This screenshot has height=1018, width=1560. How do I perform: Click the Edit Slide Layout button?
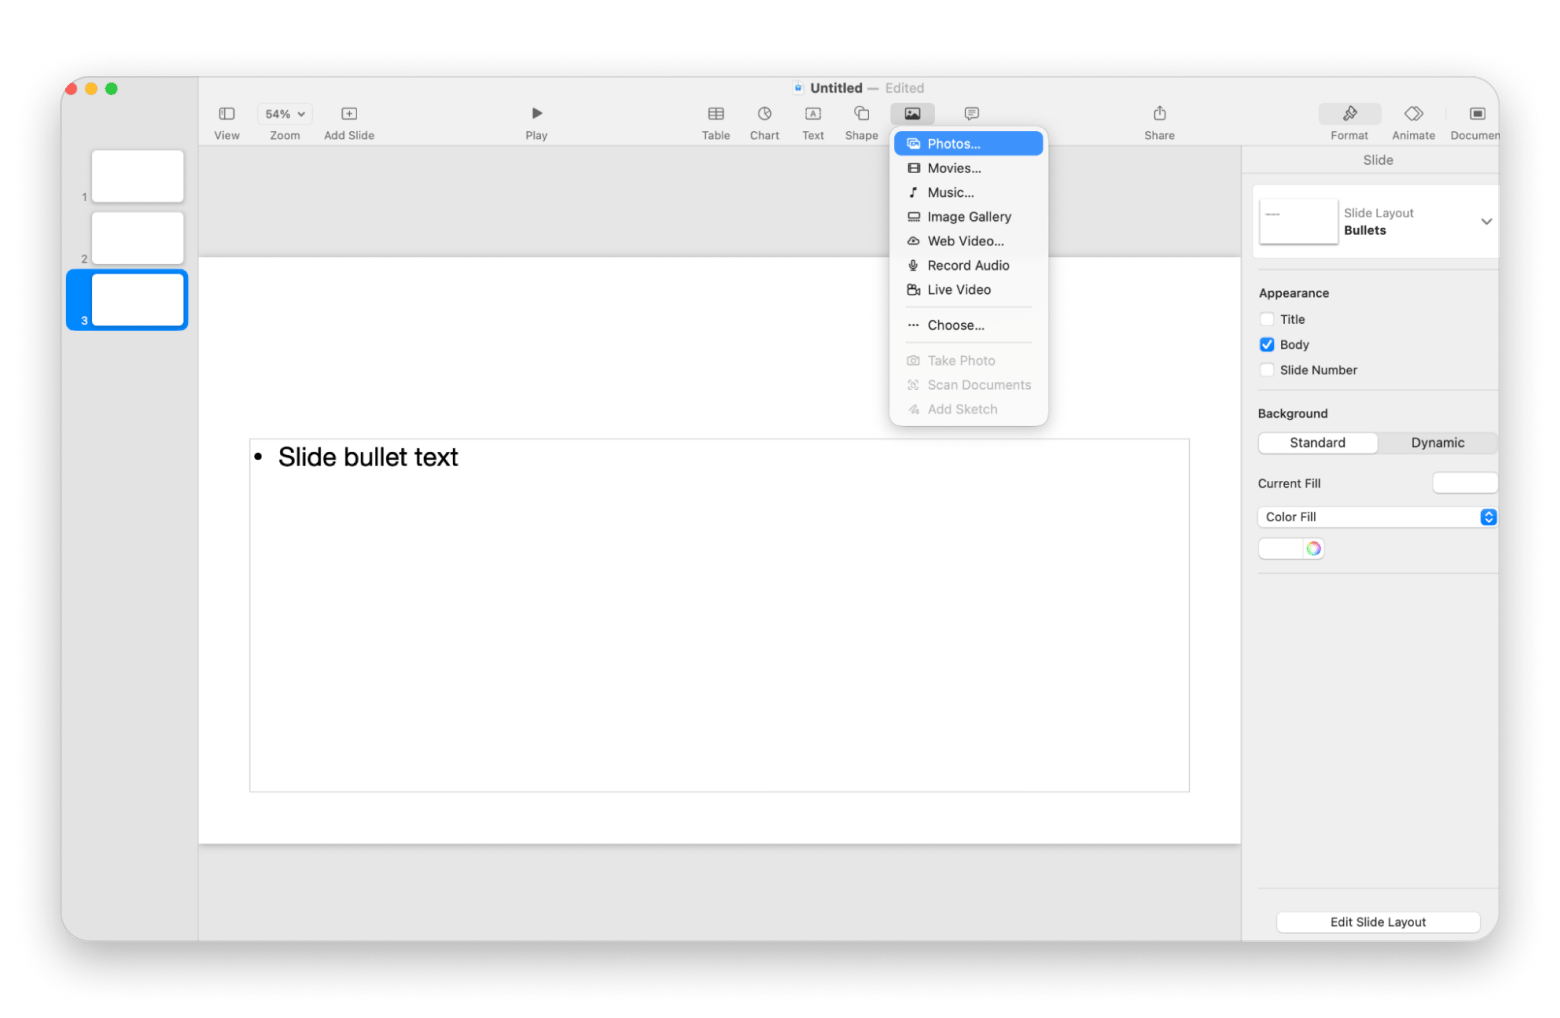(x=1378, y=922)
